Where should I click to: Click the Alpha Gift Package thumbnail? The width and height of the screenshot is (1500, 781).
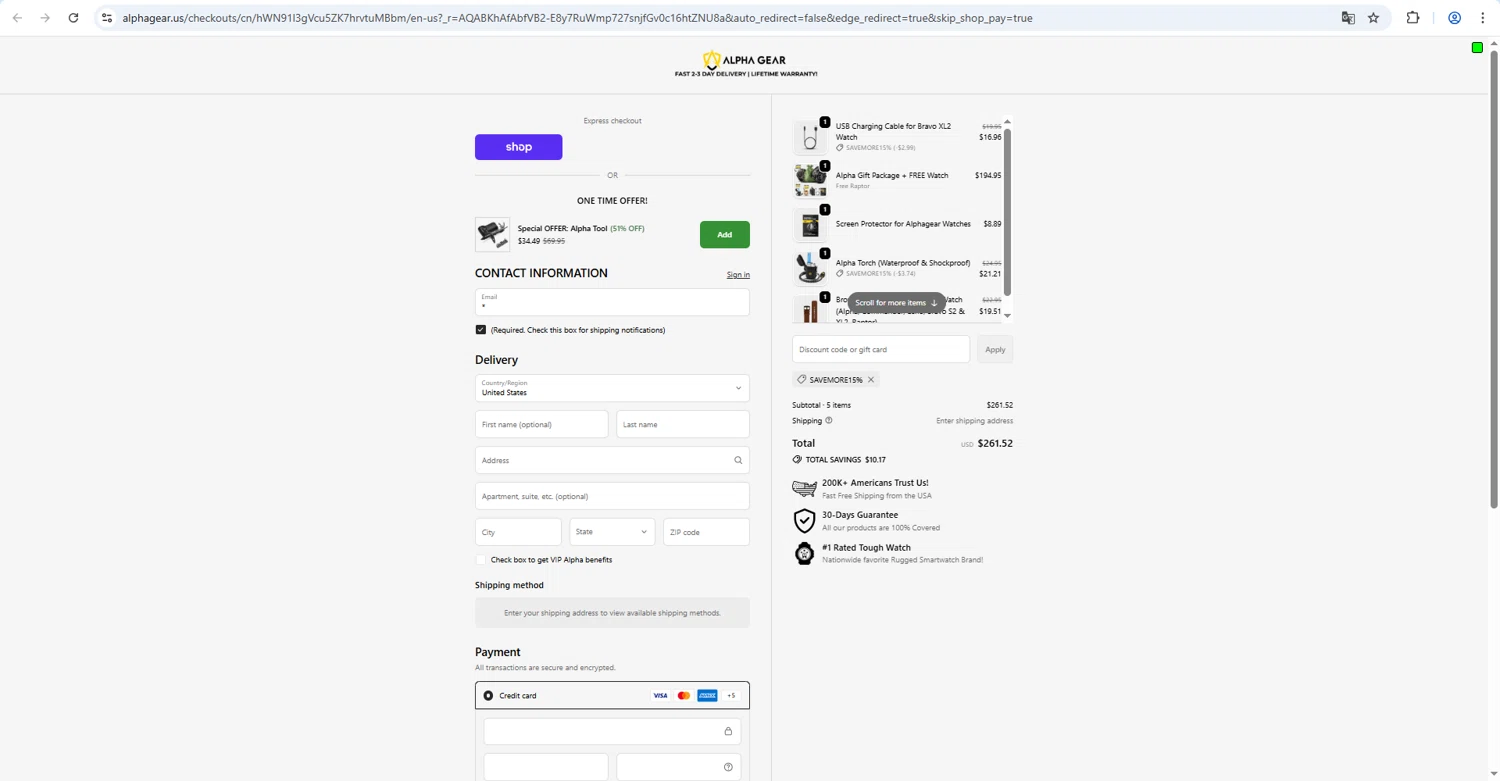(x=810, y=181)
